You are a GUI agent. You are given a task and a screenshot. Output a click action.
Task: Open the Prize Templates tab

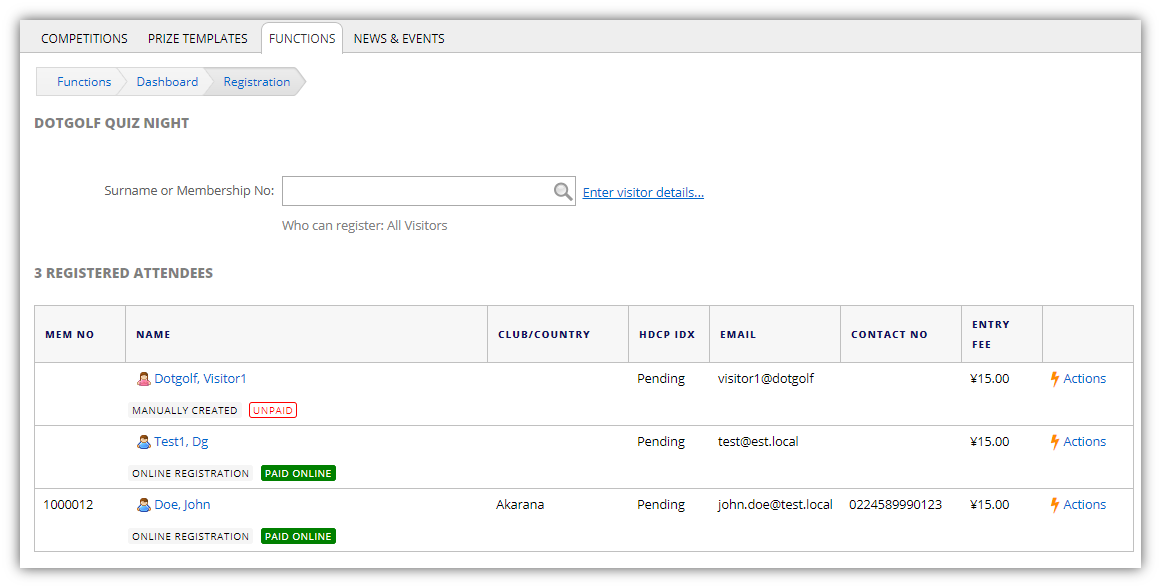197,39
